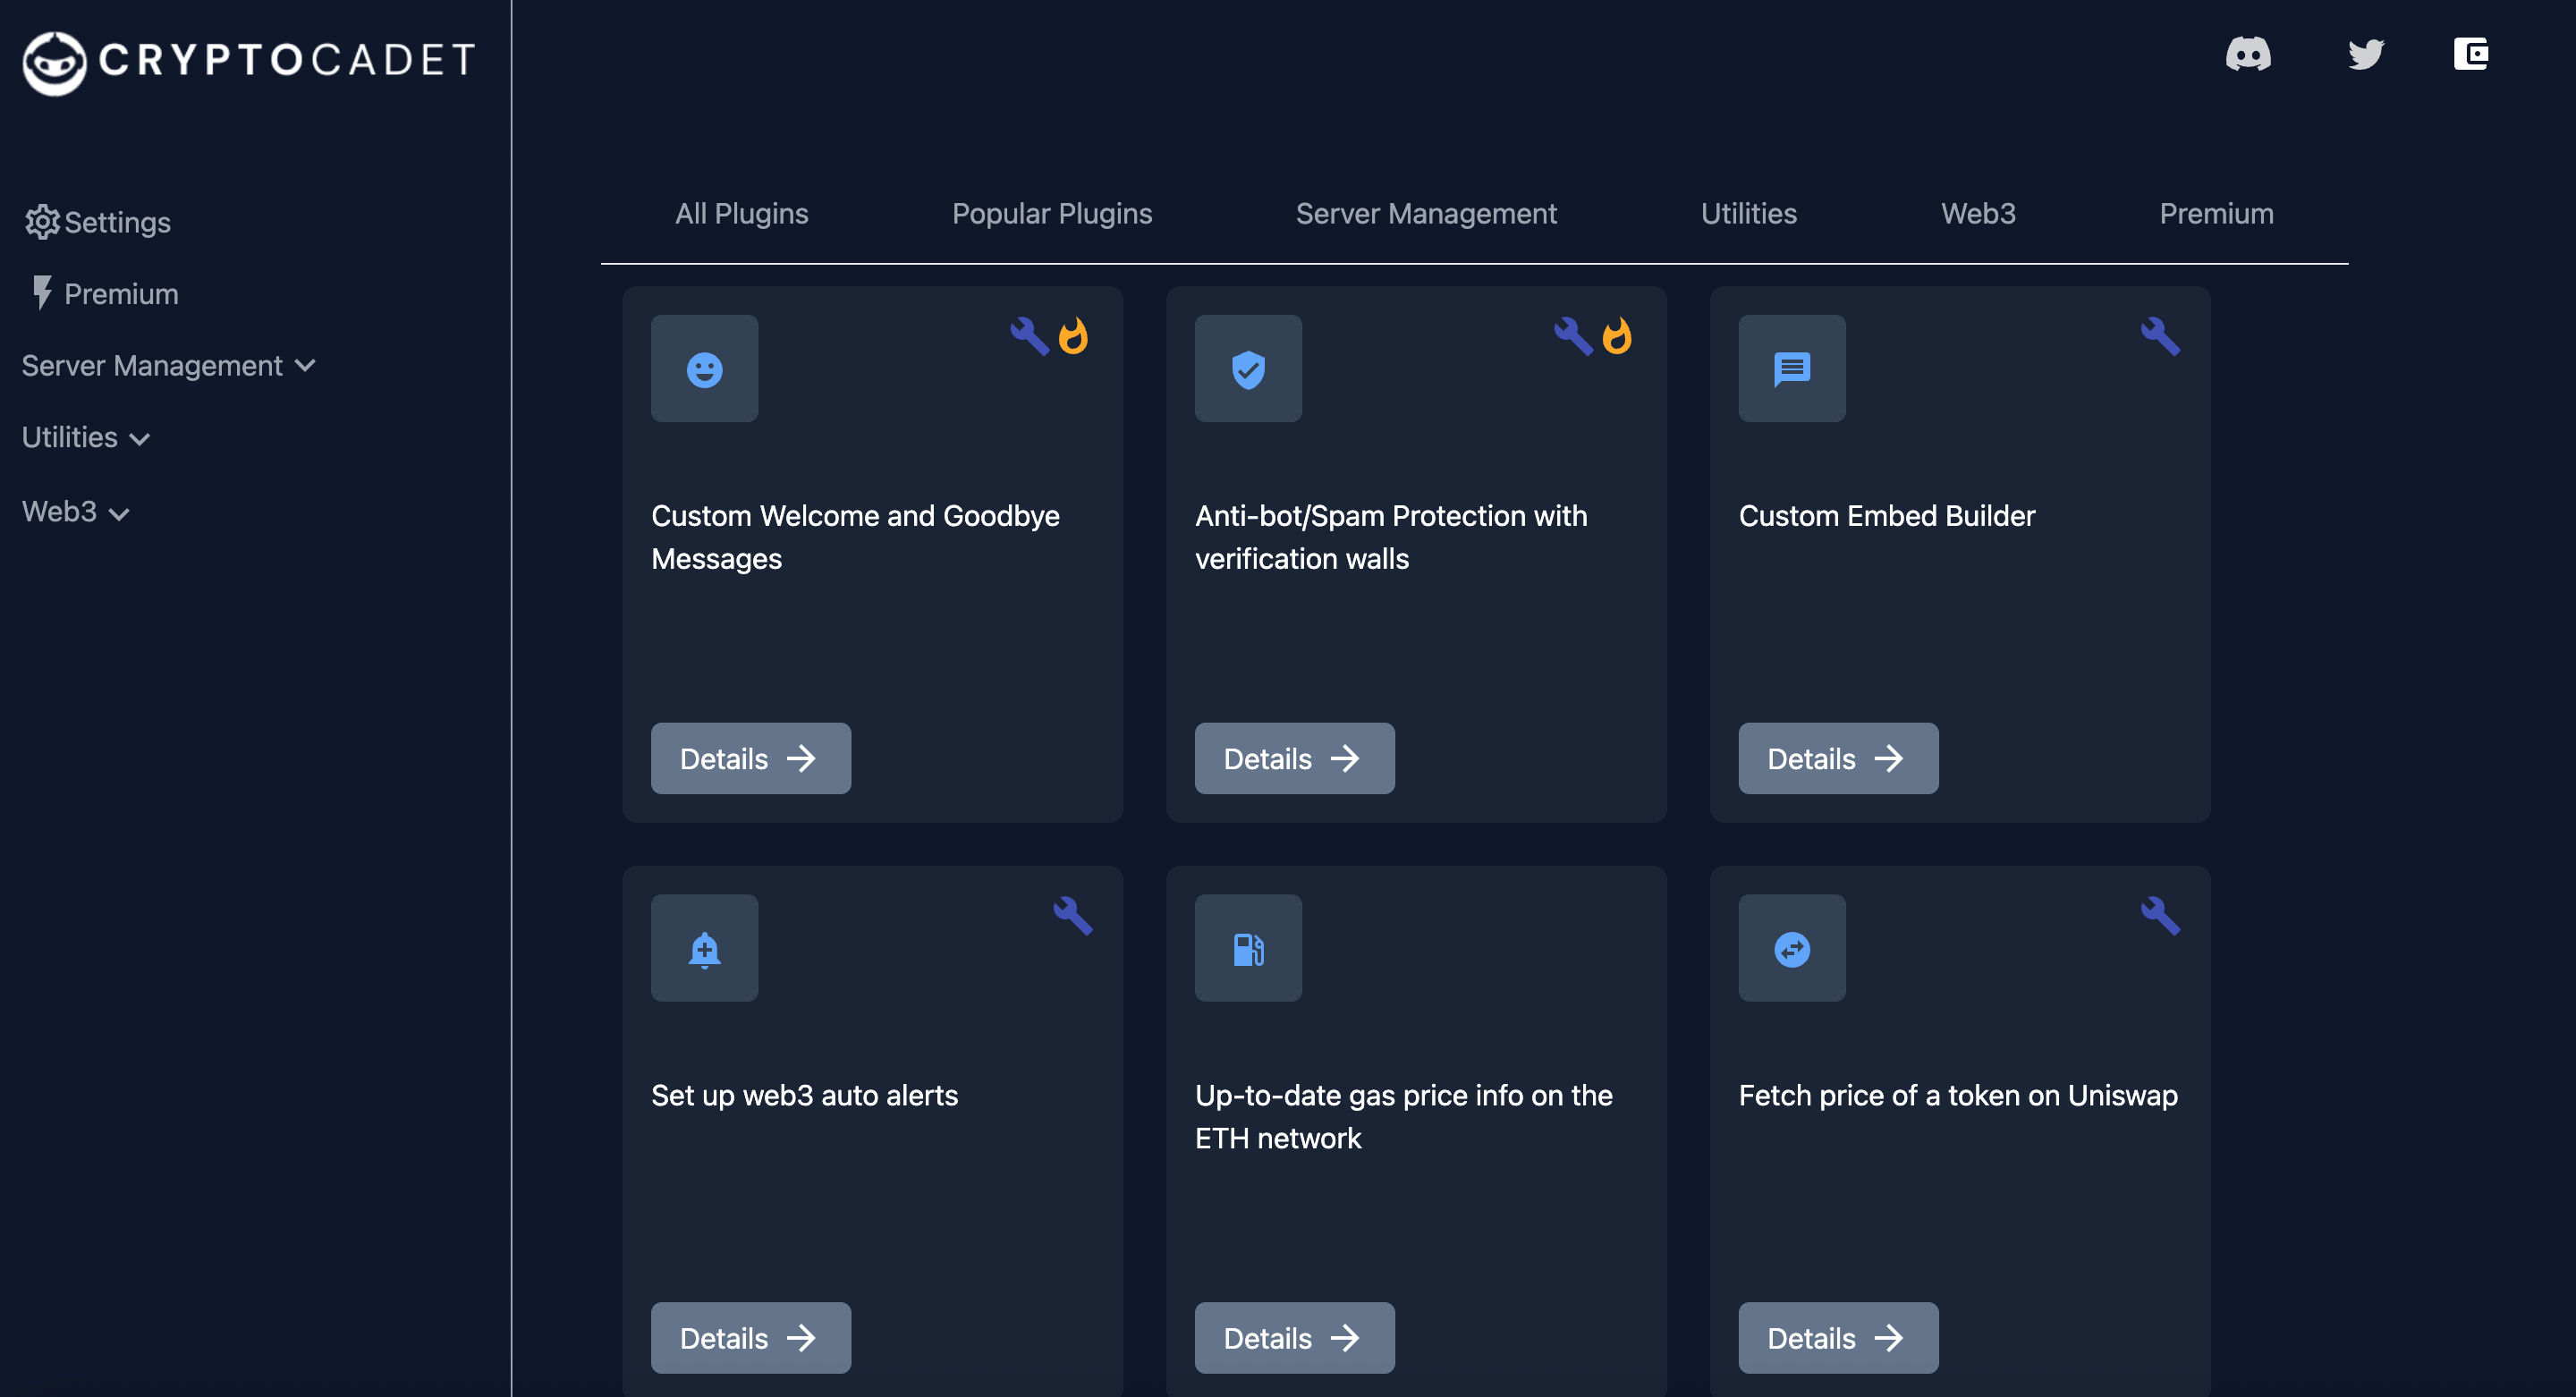
Task: Click the bell plus auto alerts icon
Action: click(704, 948)
